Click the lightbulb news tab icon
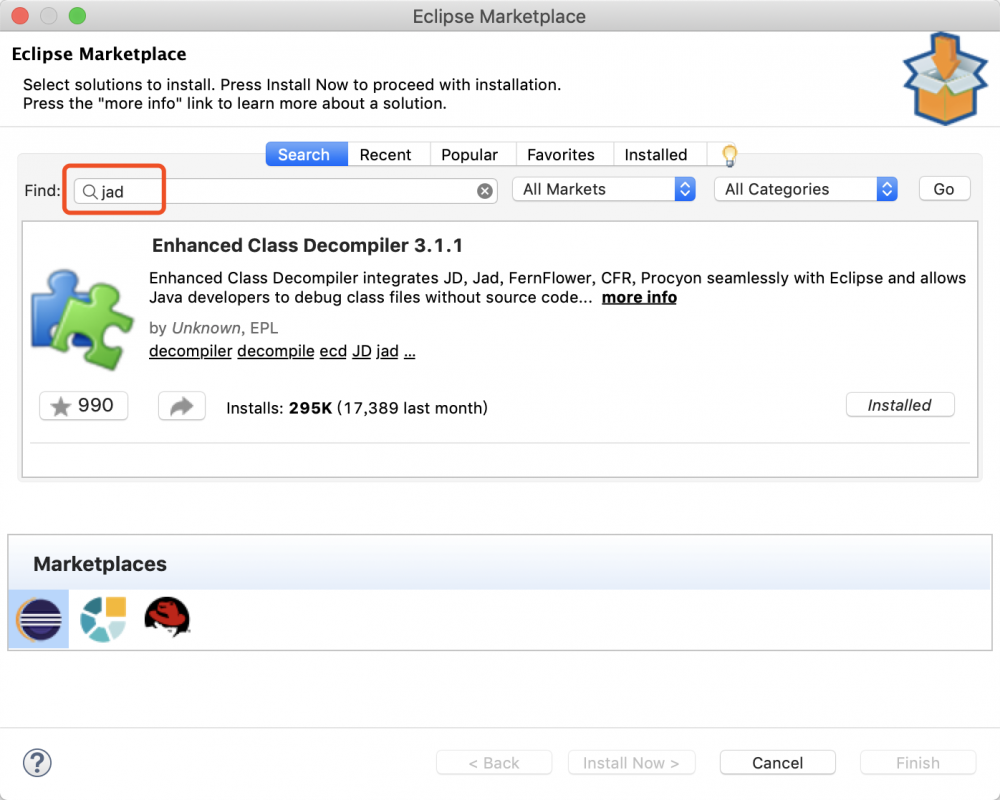 pyautogui.click(x=729, y=155)
